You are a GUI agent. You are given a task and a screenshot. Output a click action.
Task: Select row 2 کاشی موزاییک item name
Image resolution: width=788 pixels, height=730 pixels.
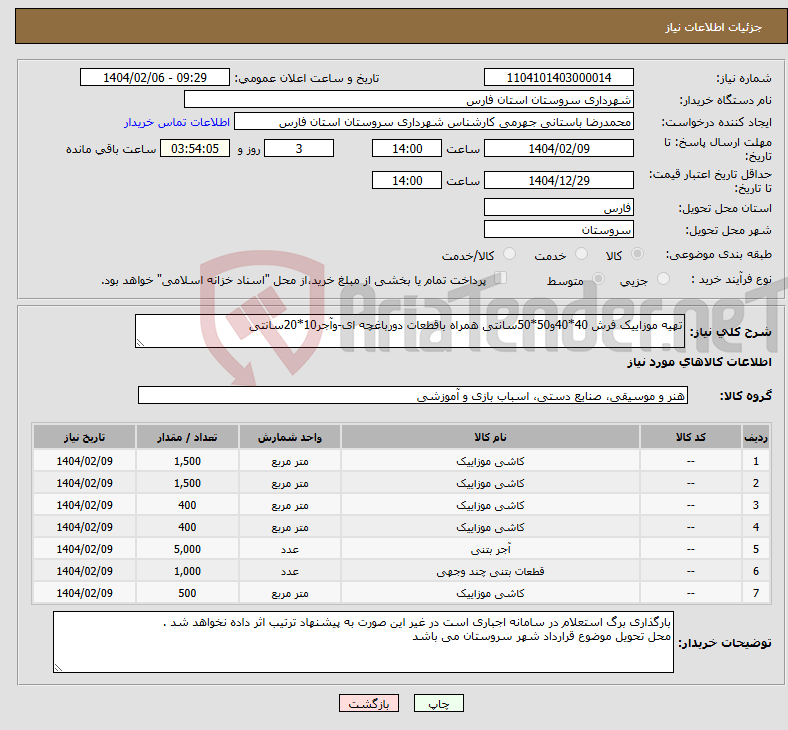pyautogui.click(x=490, y=483)
